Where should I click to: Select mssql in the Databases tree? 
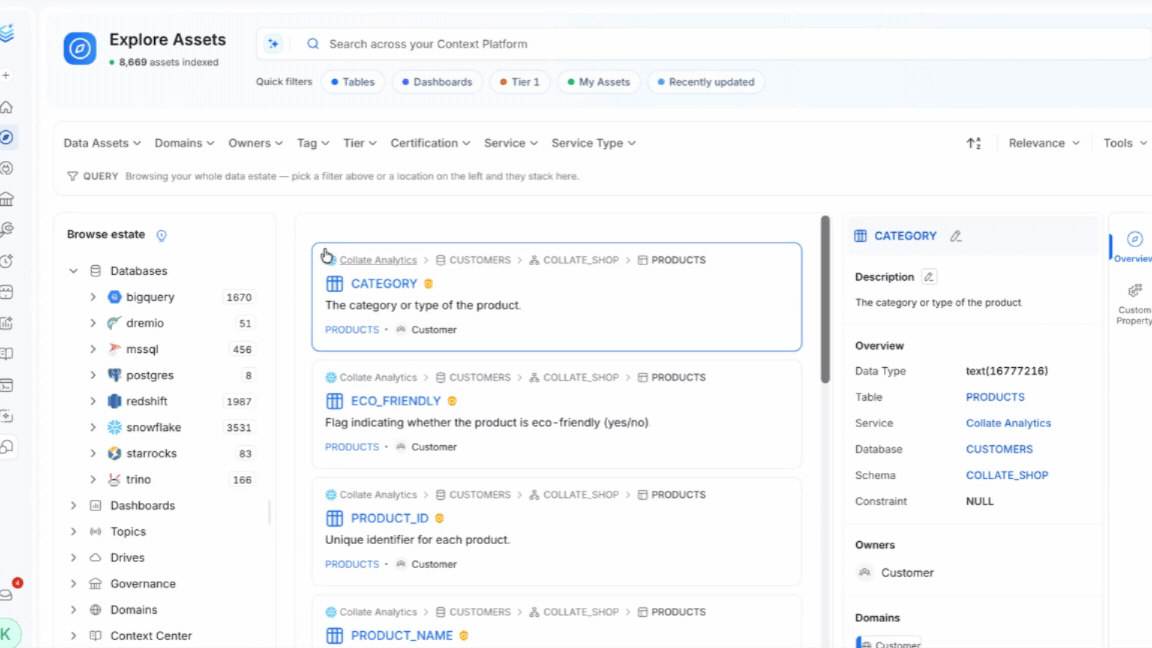pyautogui.click(x=142, y=349)
